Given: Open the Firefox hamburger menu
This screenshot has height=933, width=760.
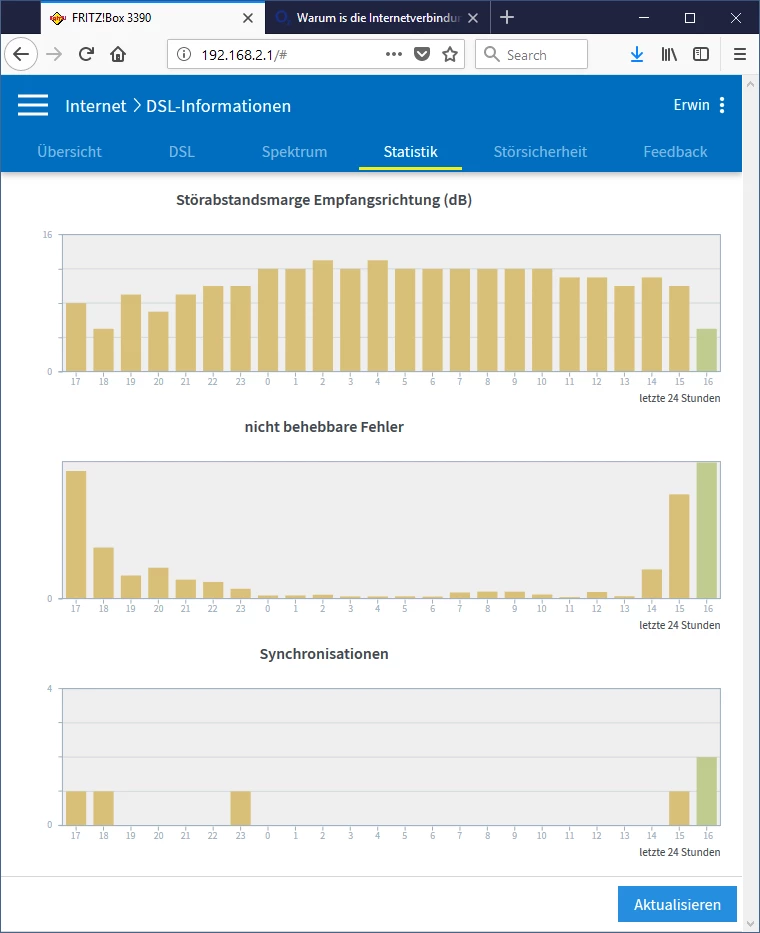Looking at the screenshot, I should [x=740, y=55].
